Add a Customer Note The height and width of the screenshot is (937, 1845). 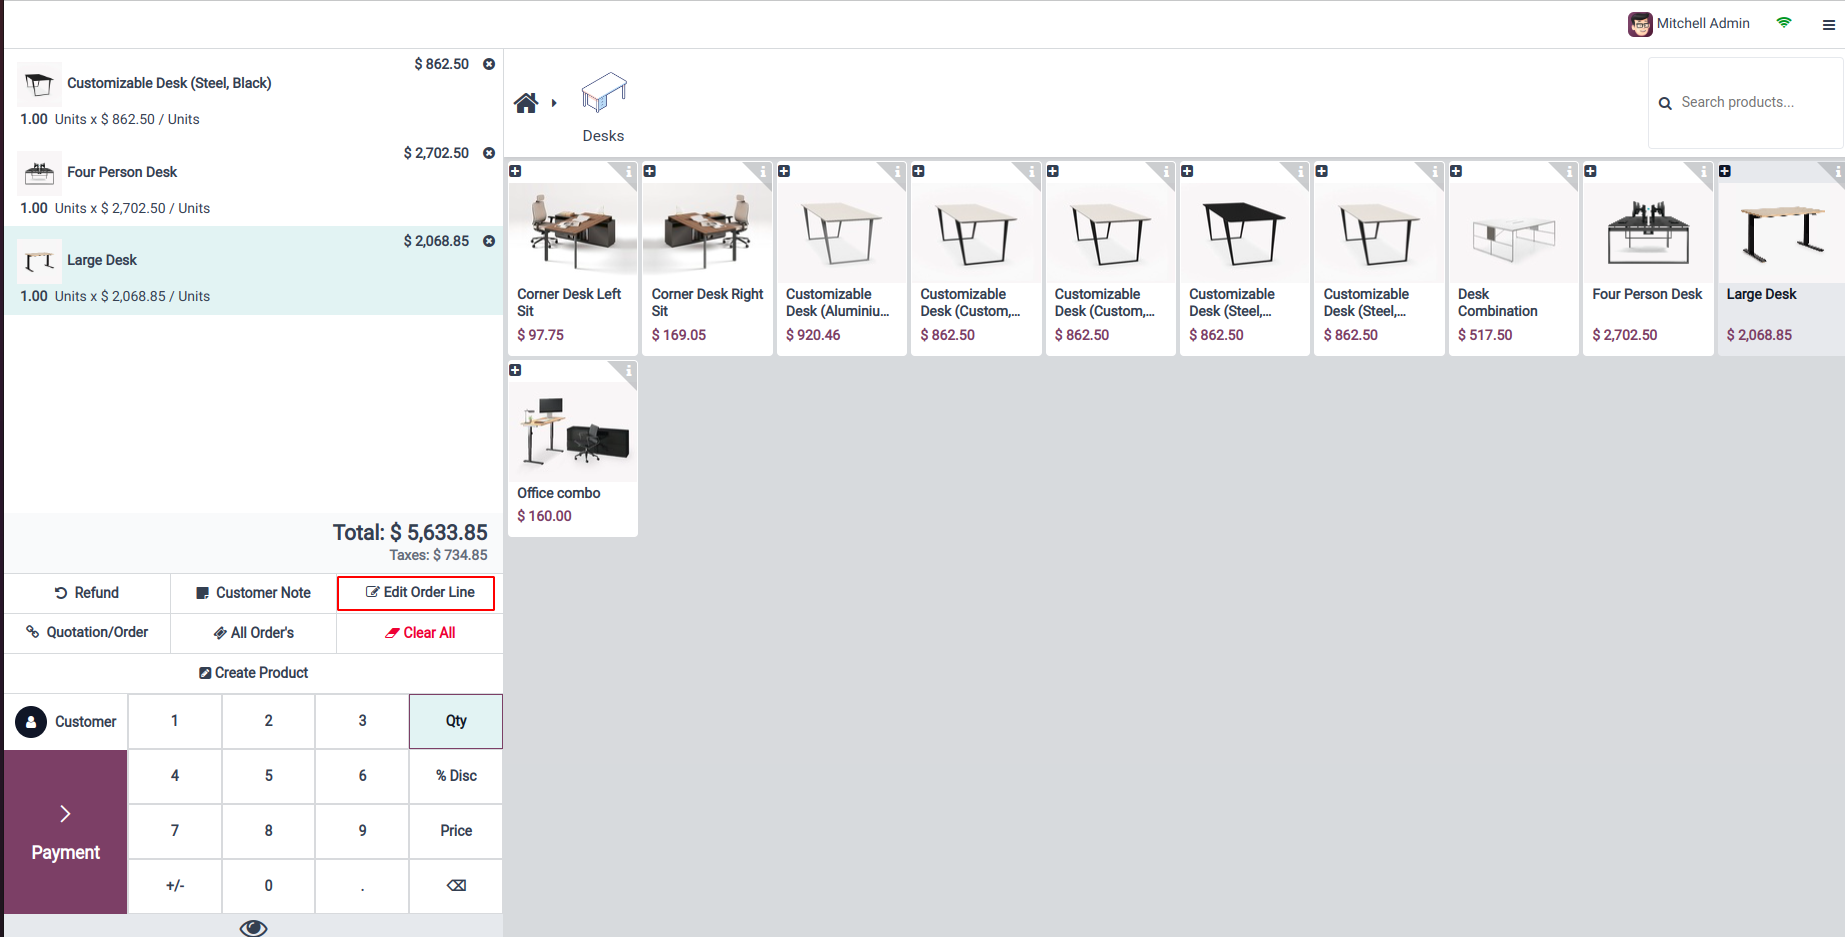254,593
